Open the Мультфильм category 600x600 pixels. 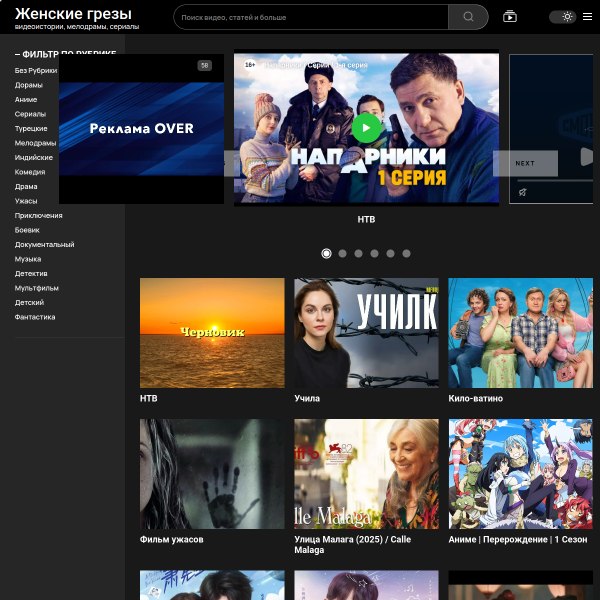37,288
